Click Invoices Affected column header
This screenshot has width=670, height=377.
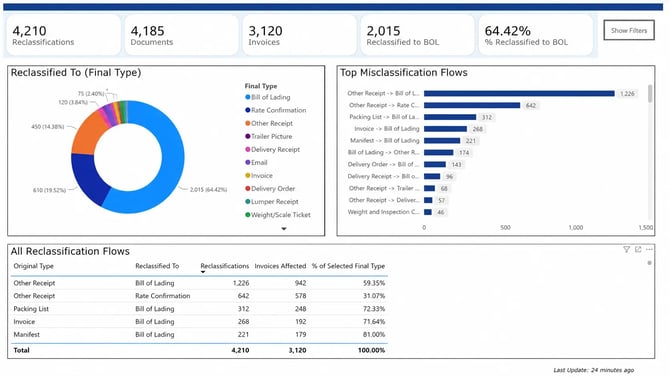click(280, 266)
